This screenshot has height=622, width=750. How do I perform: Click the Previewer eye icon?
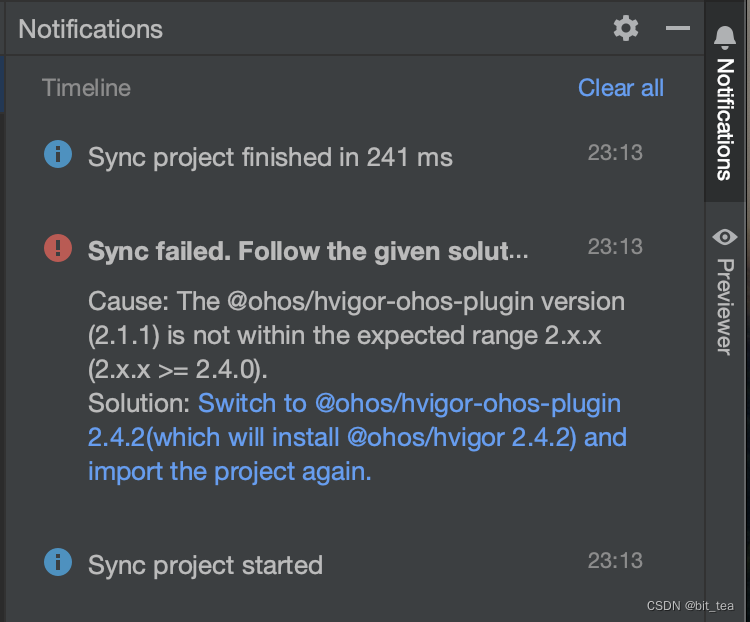[725, 237]
